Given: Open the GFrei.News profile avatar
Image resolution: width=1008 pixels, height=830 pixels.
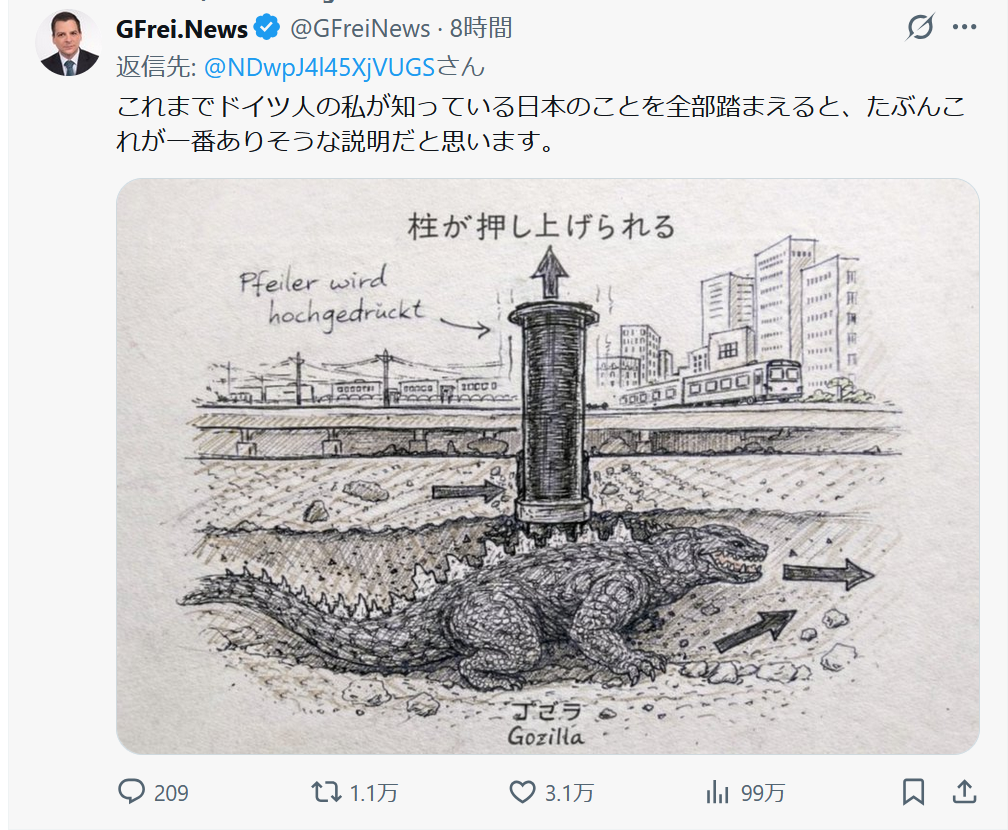Looking at the screenshot, I should pyautogui.click(x=68, y=43).
